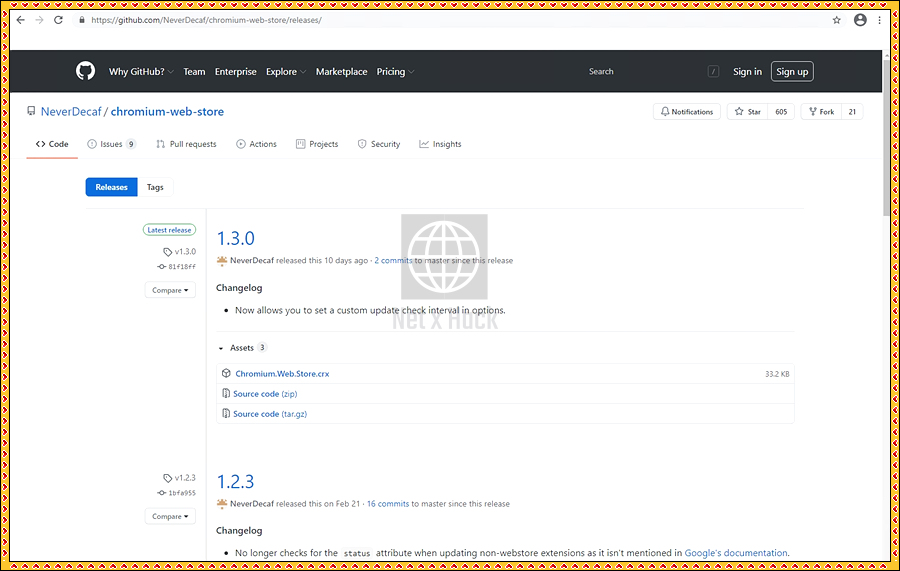Viewport: 900px width, 571px height.
Task: Open the Pull requests tab
Action: (187, 144)
